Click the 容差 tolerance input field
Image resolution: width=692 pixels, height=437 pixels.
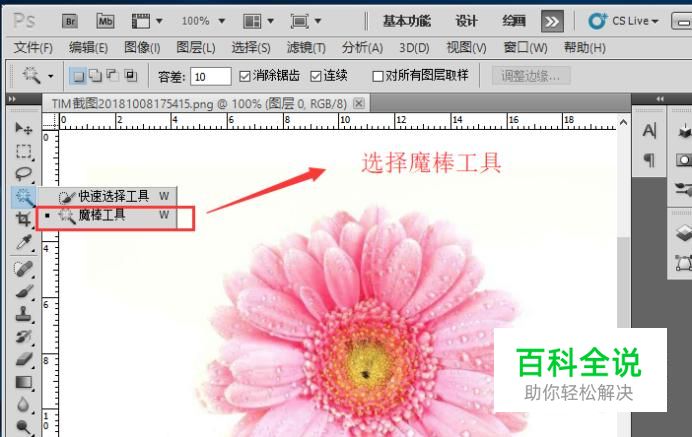(x=211, y=76)
